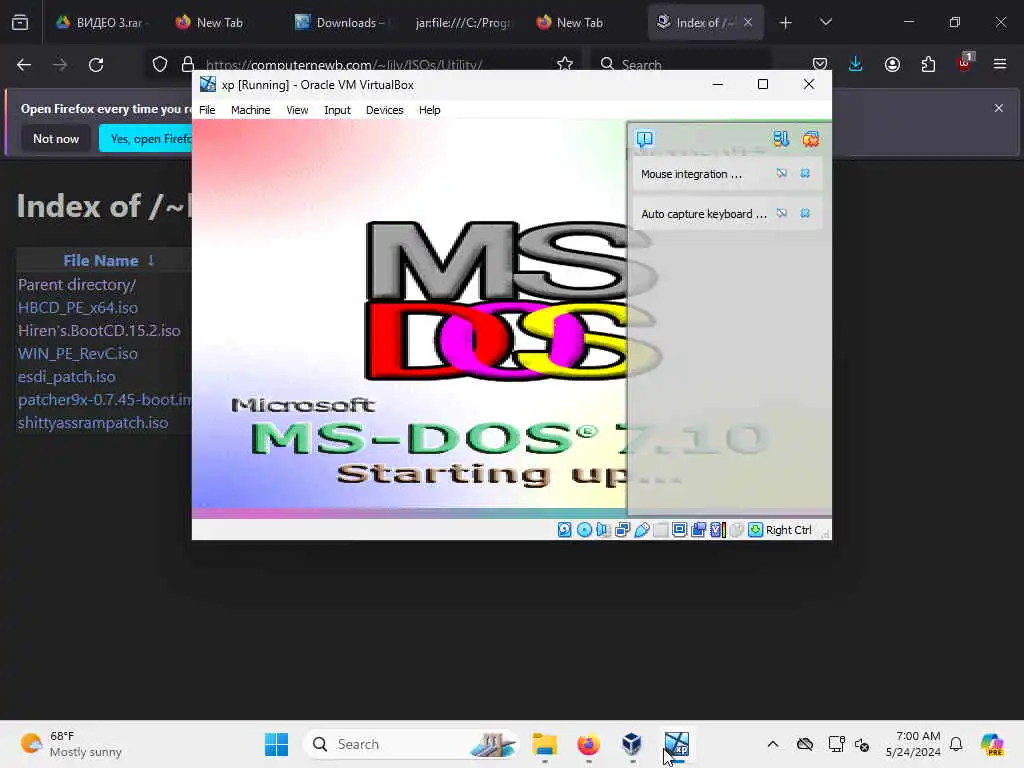
Task: Click Yes, open Firefox button
Action: [148, 138]
